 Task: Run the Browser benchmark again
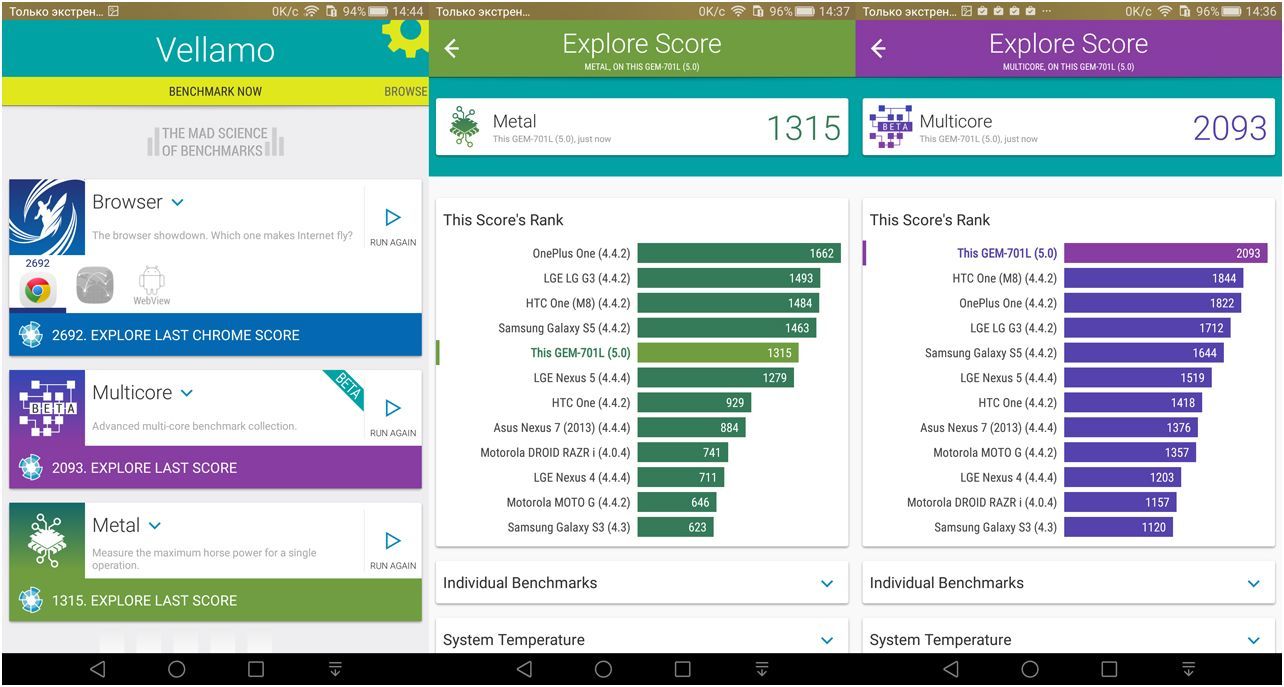392,226
